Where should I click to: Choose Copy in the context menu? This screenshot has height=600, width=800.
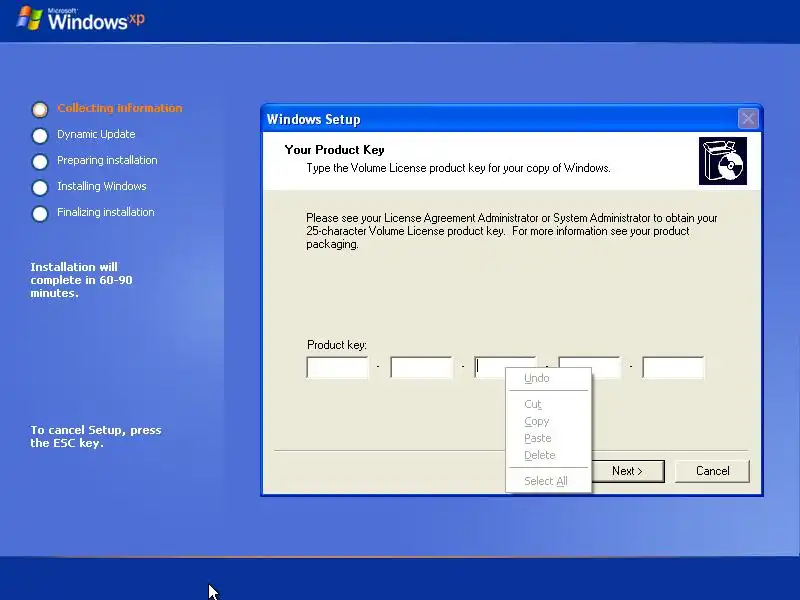(548, 421)
